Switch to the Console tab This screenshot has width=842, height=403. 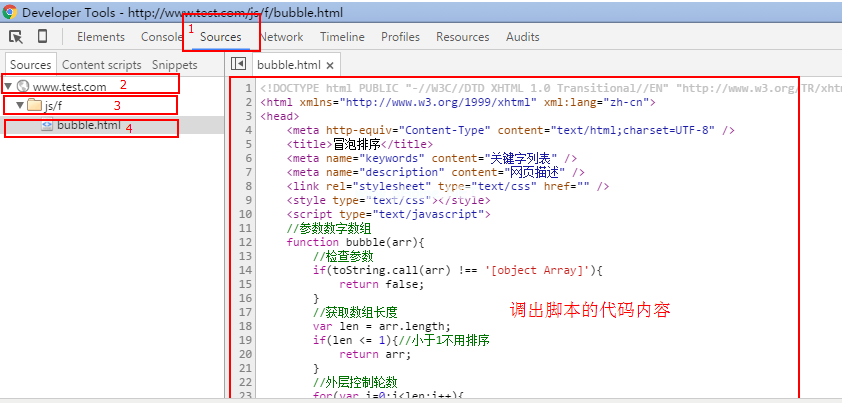[161, 37]
